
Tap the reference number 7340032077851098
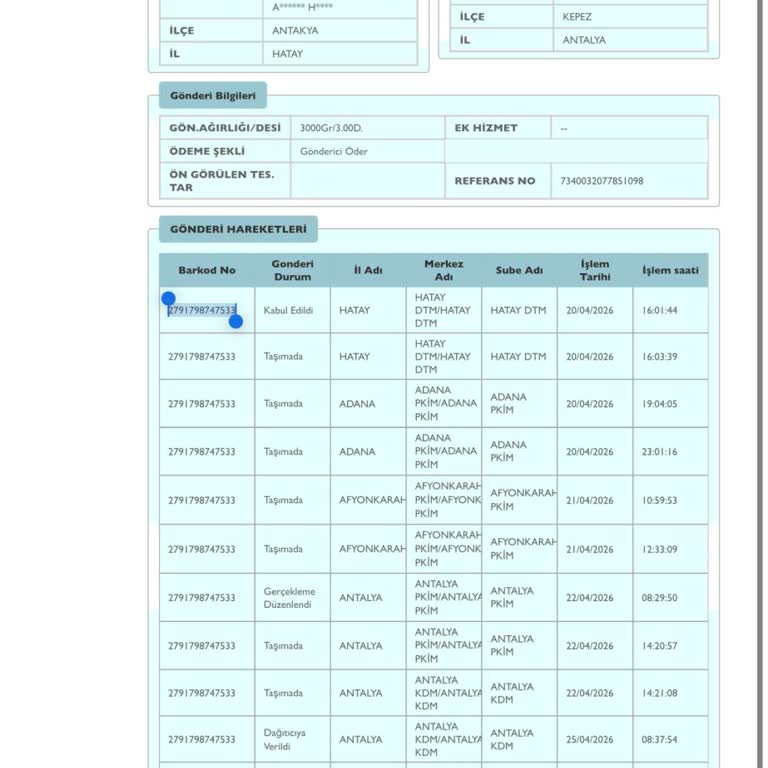(601, 181)
